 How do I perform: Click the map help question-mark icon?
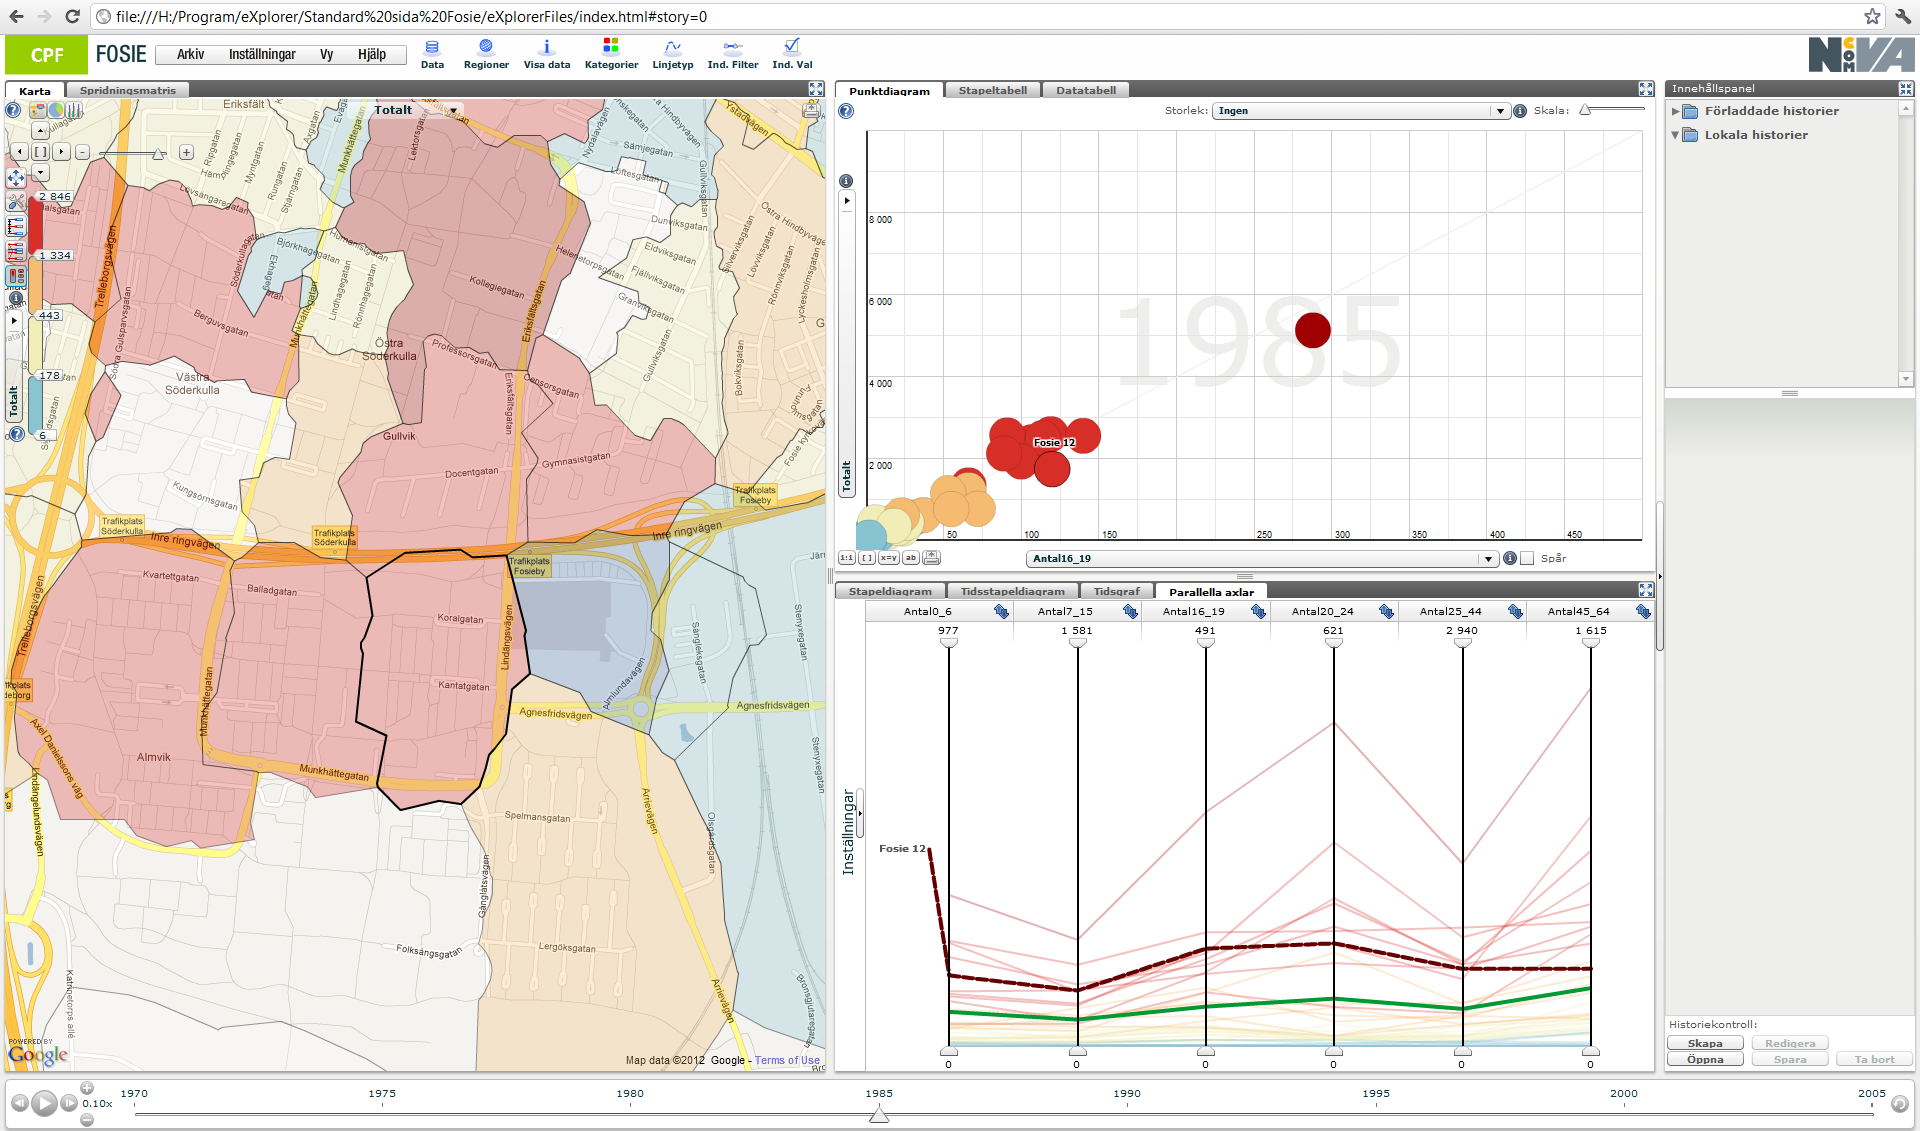[x=14, y=110]
